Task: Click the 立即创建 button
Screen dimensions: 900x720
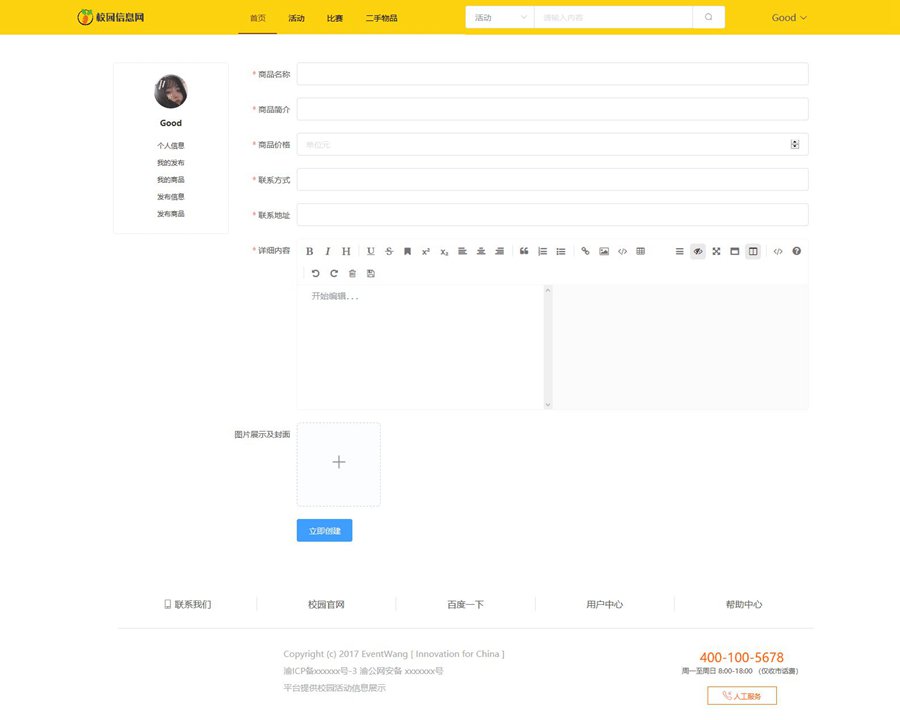Action: point(324,531)
